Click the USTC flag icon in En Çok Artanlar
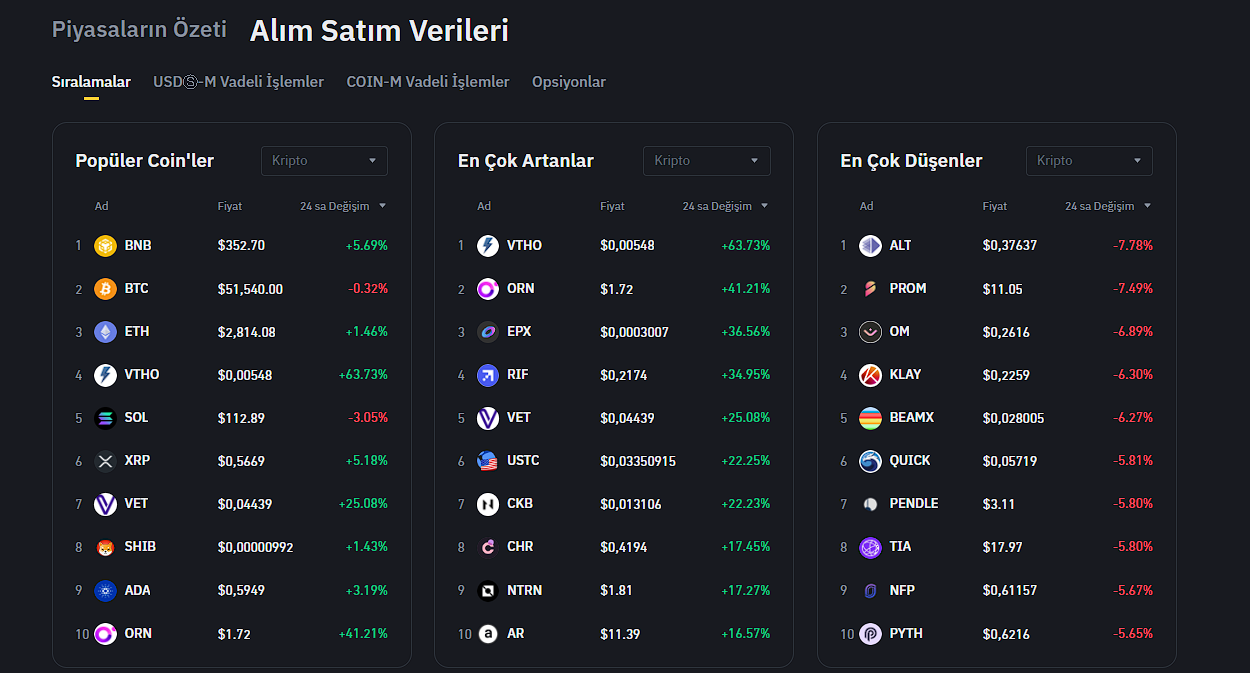Image resolution: width=1250 pixels, height=673 pixels. (x=488, y=461)
